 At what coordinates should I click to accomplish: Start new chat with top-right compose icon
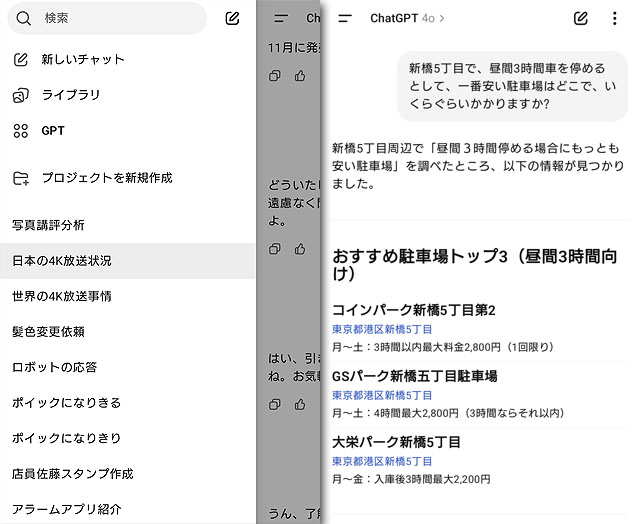click(x=581, y=18)
